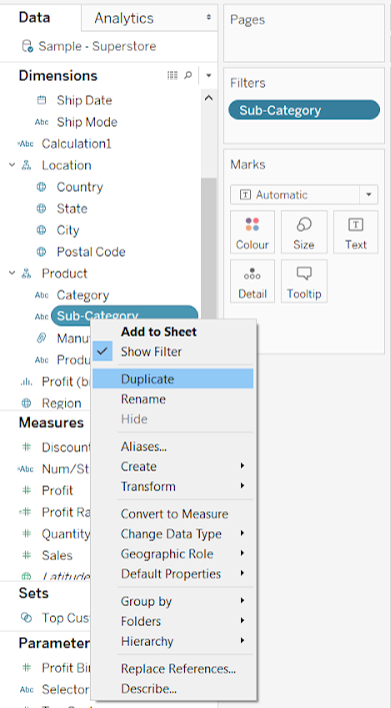The width and height of the screenshot is (391, 708).
Task: Click the Text button on Marks card
Action: click(x=356, y=232)
